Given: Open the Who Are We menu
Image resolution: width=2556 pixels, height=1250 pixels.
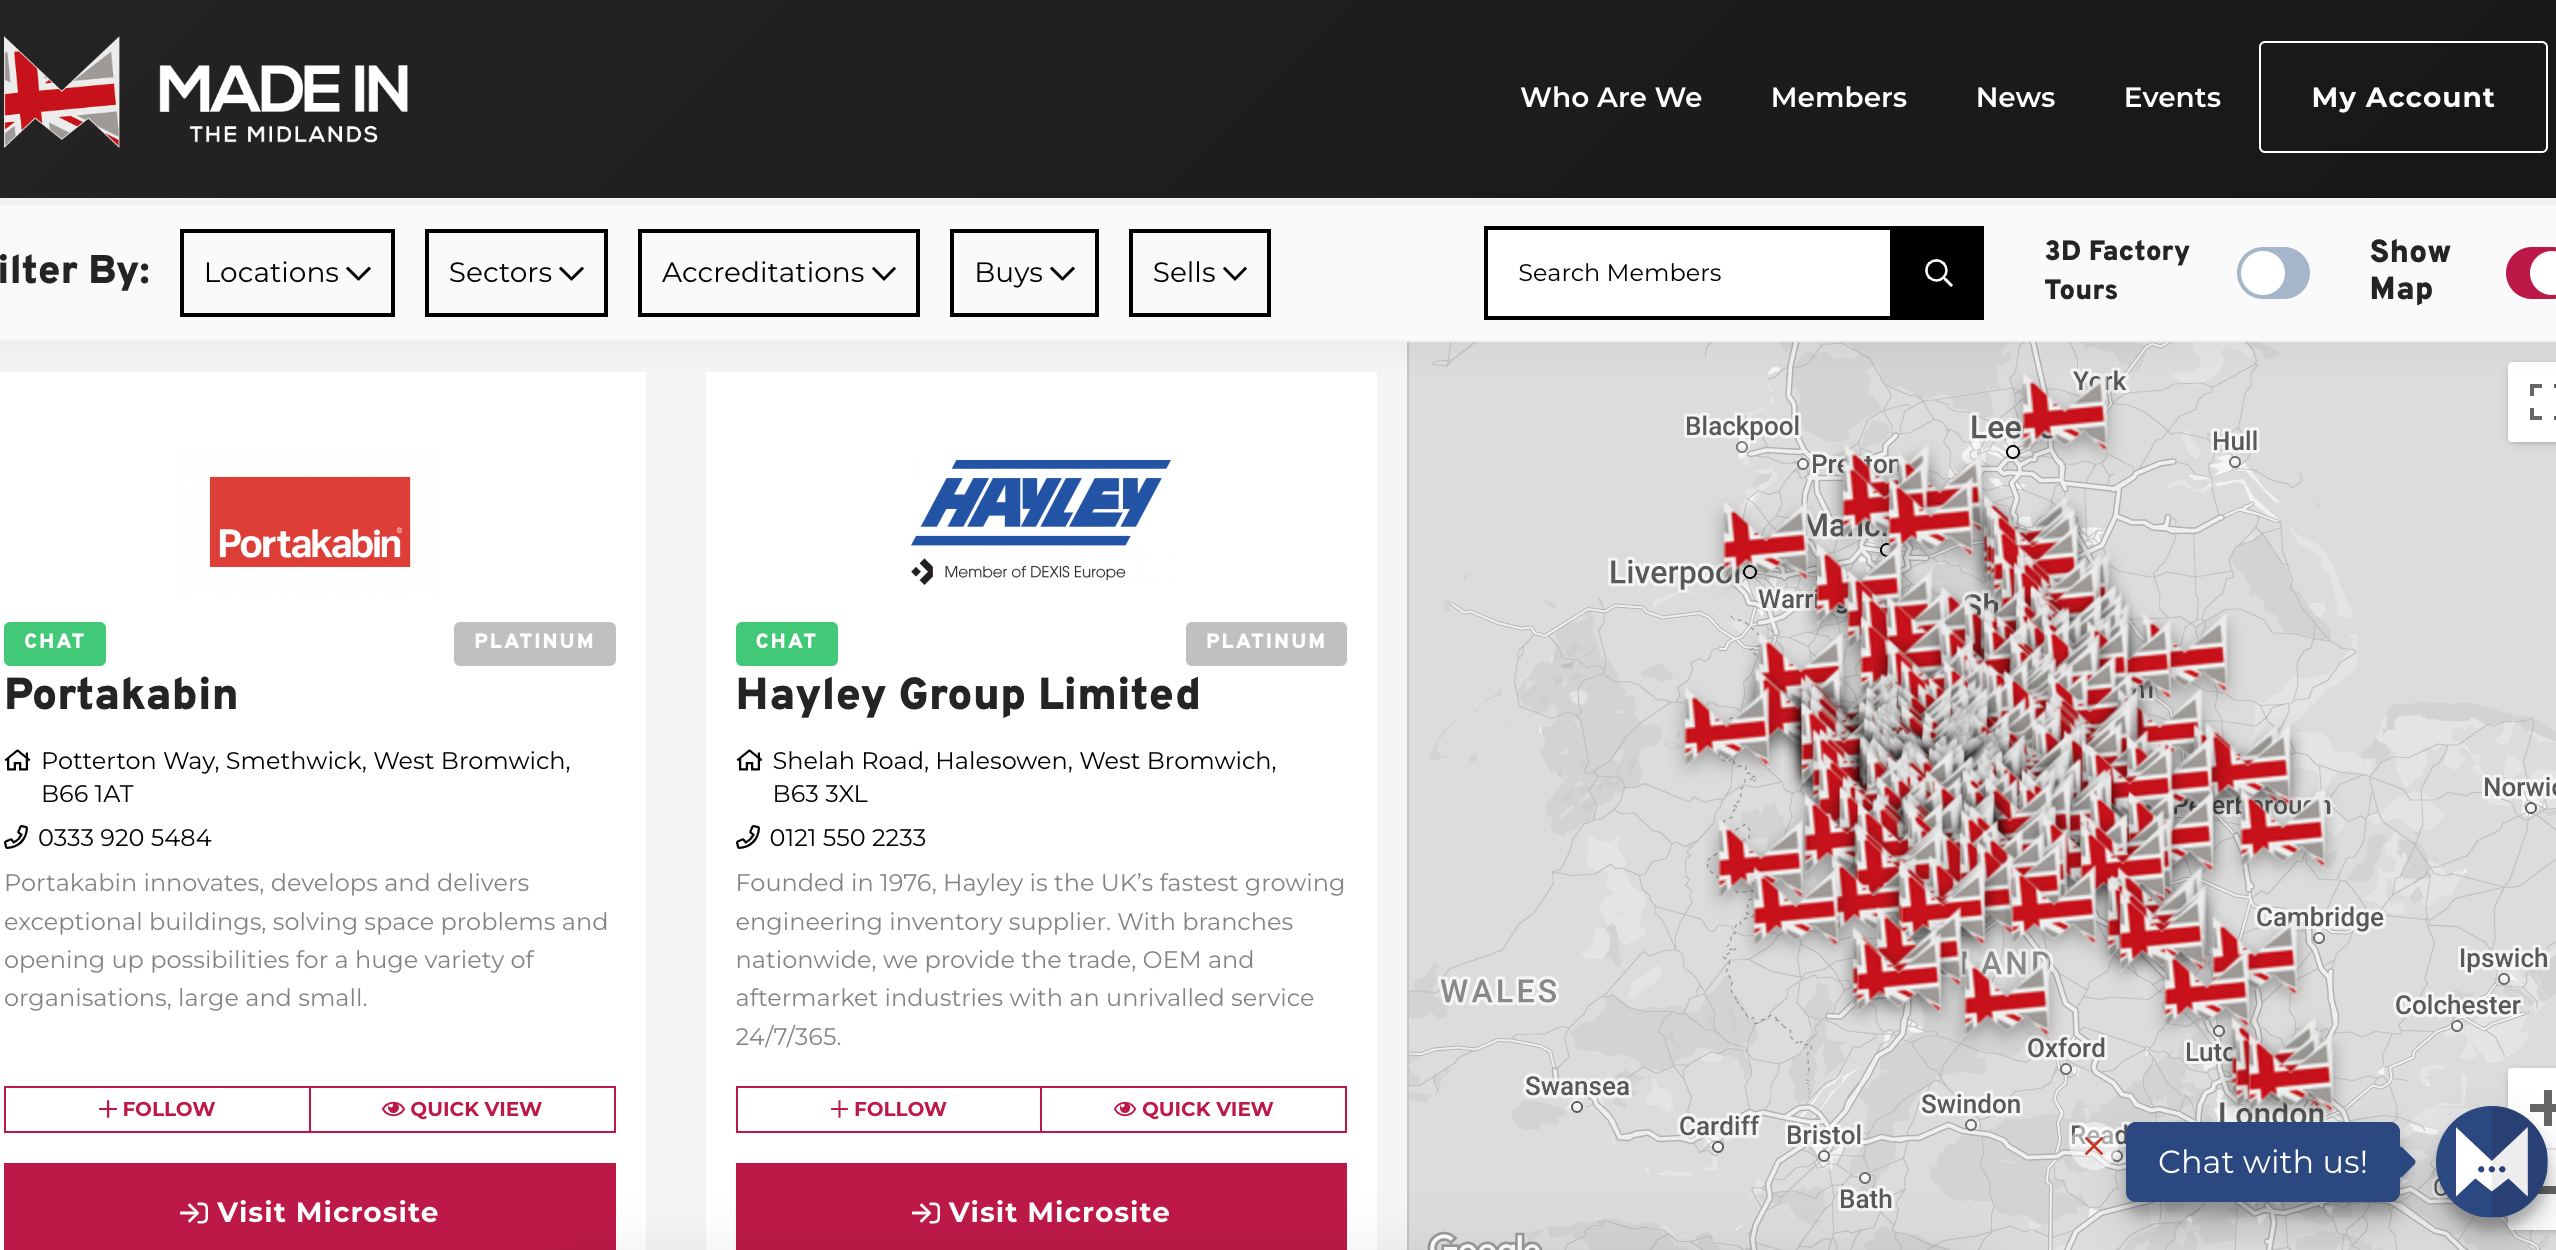Looking at the screenshot, I should click(1611, 97).
